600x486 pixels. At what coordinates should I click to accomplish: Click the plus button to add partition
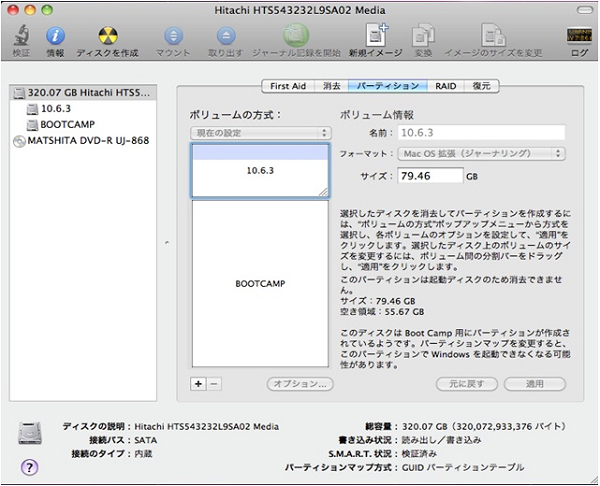click(x=198, y=384)
